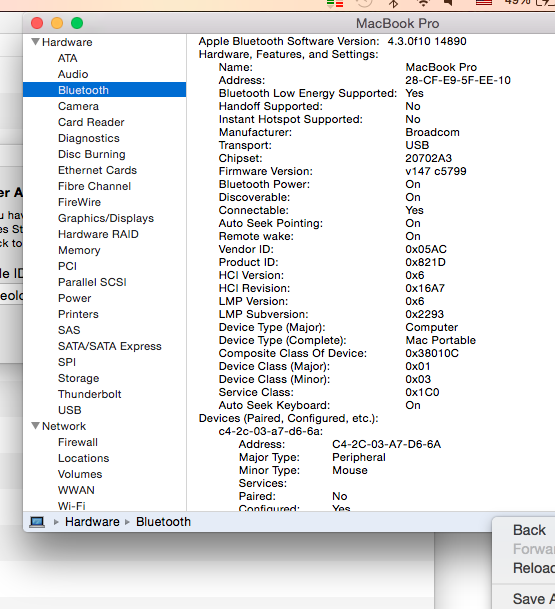555x609 pixels.
Task: Select Volumes under Network
Action: [80, 474]
